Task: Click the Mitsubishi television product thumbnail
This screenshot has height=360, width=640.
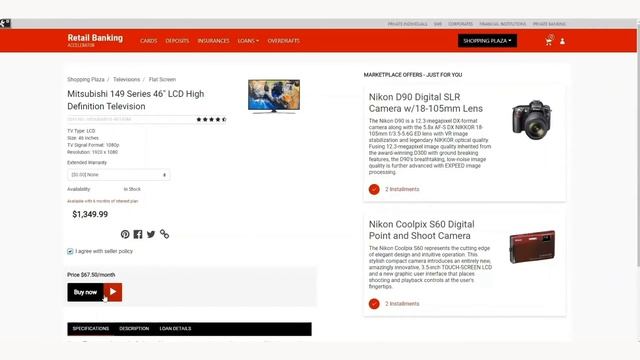Action: point(274,96)
